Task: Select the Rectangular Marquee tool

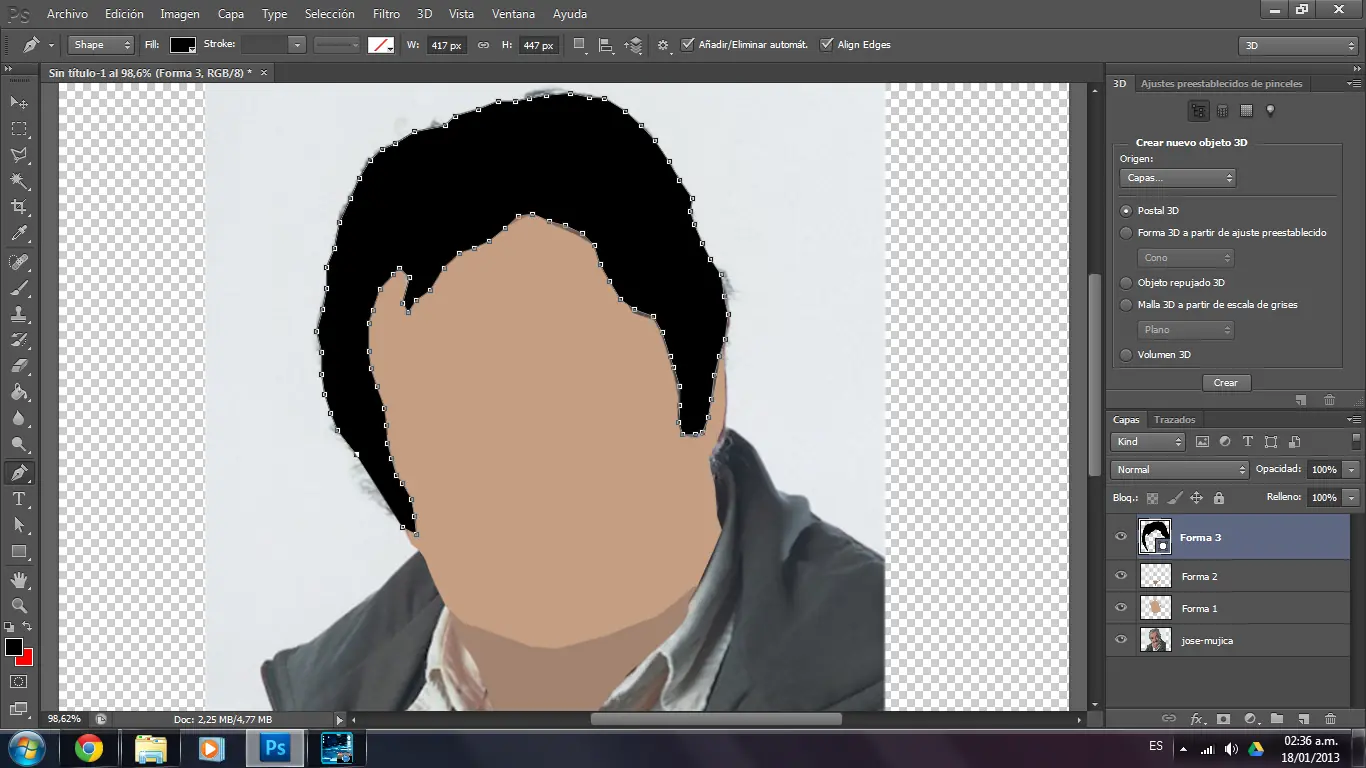Action: coord(18,129)
